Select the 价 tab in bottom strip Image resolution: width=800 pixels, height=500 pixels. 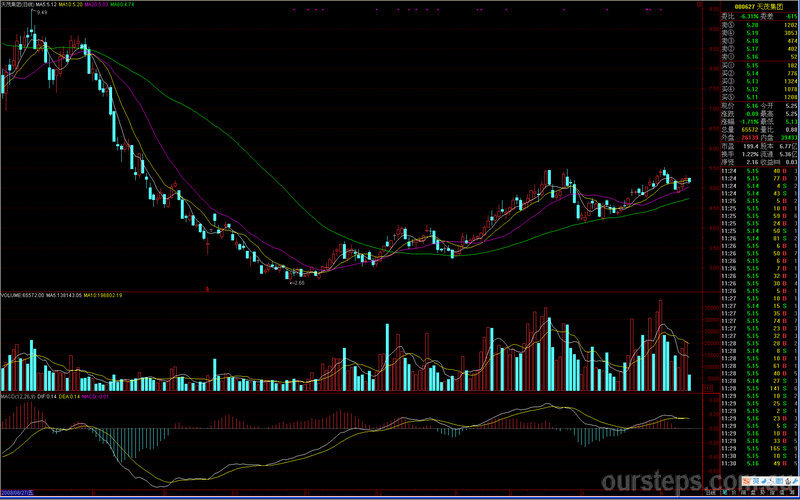point(734,493)
